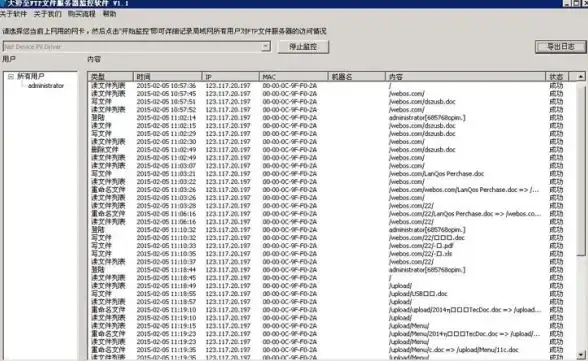Open the 帮助 menu

click(x=109, y=14)
